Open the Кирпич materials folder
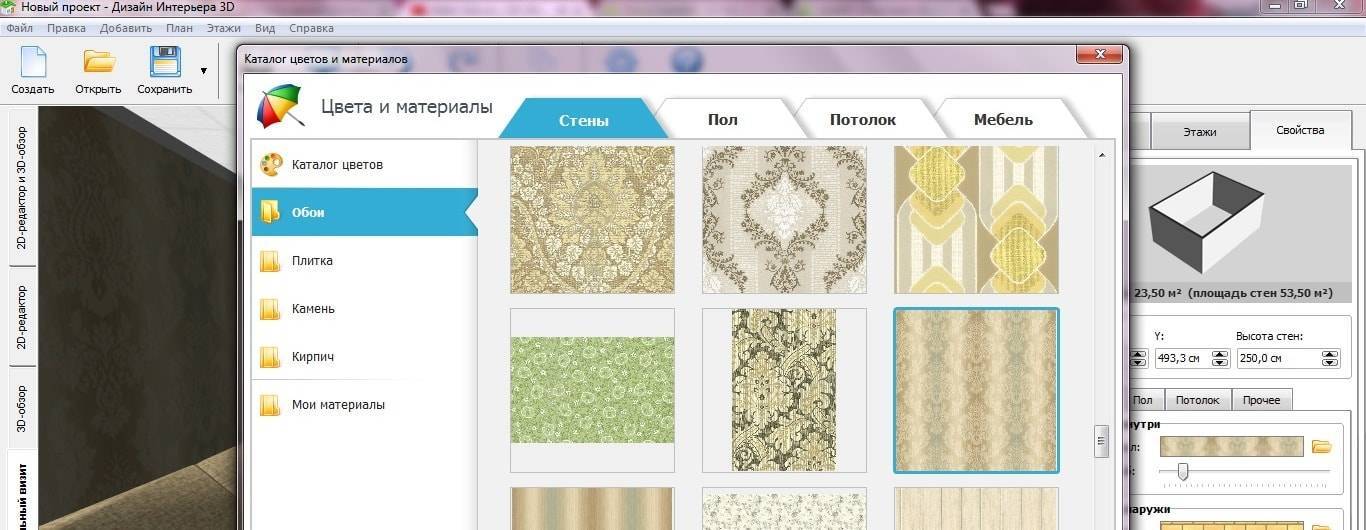 (312, 357)
